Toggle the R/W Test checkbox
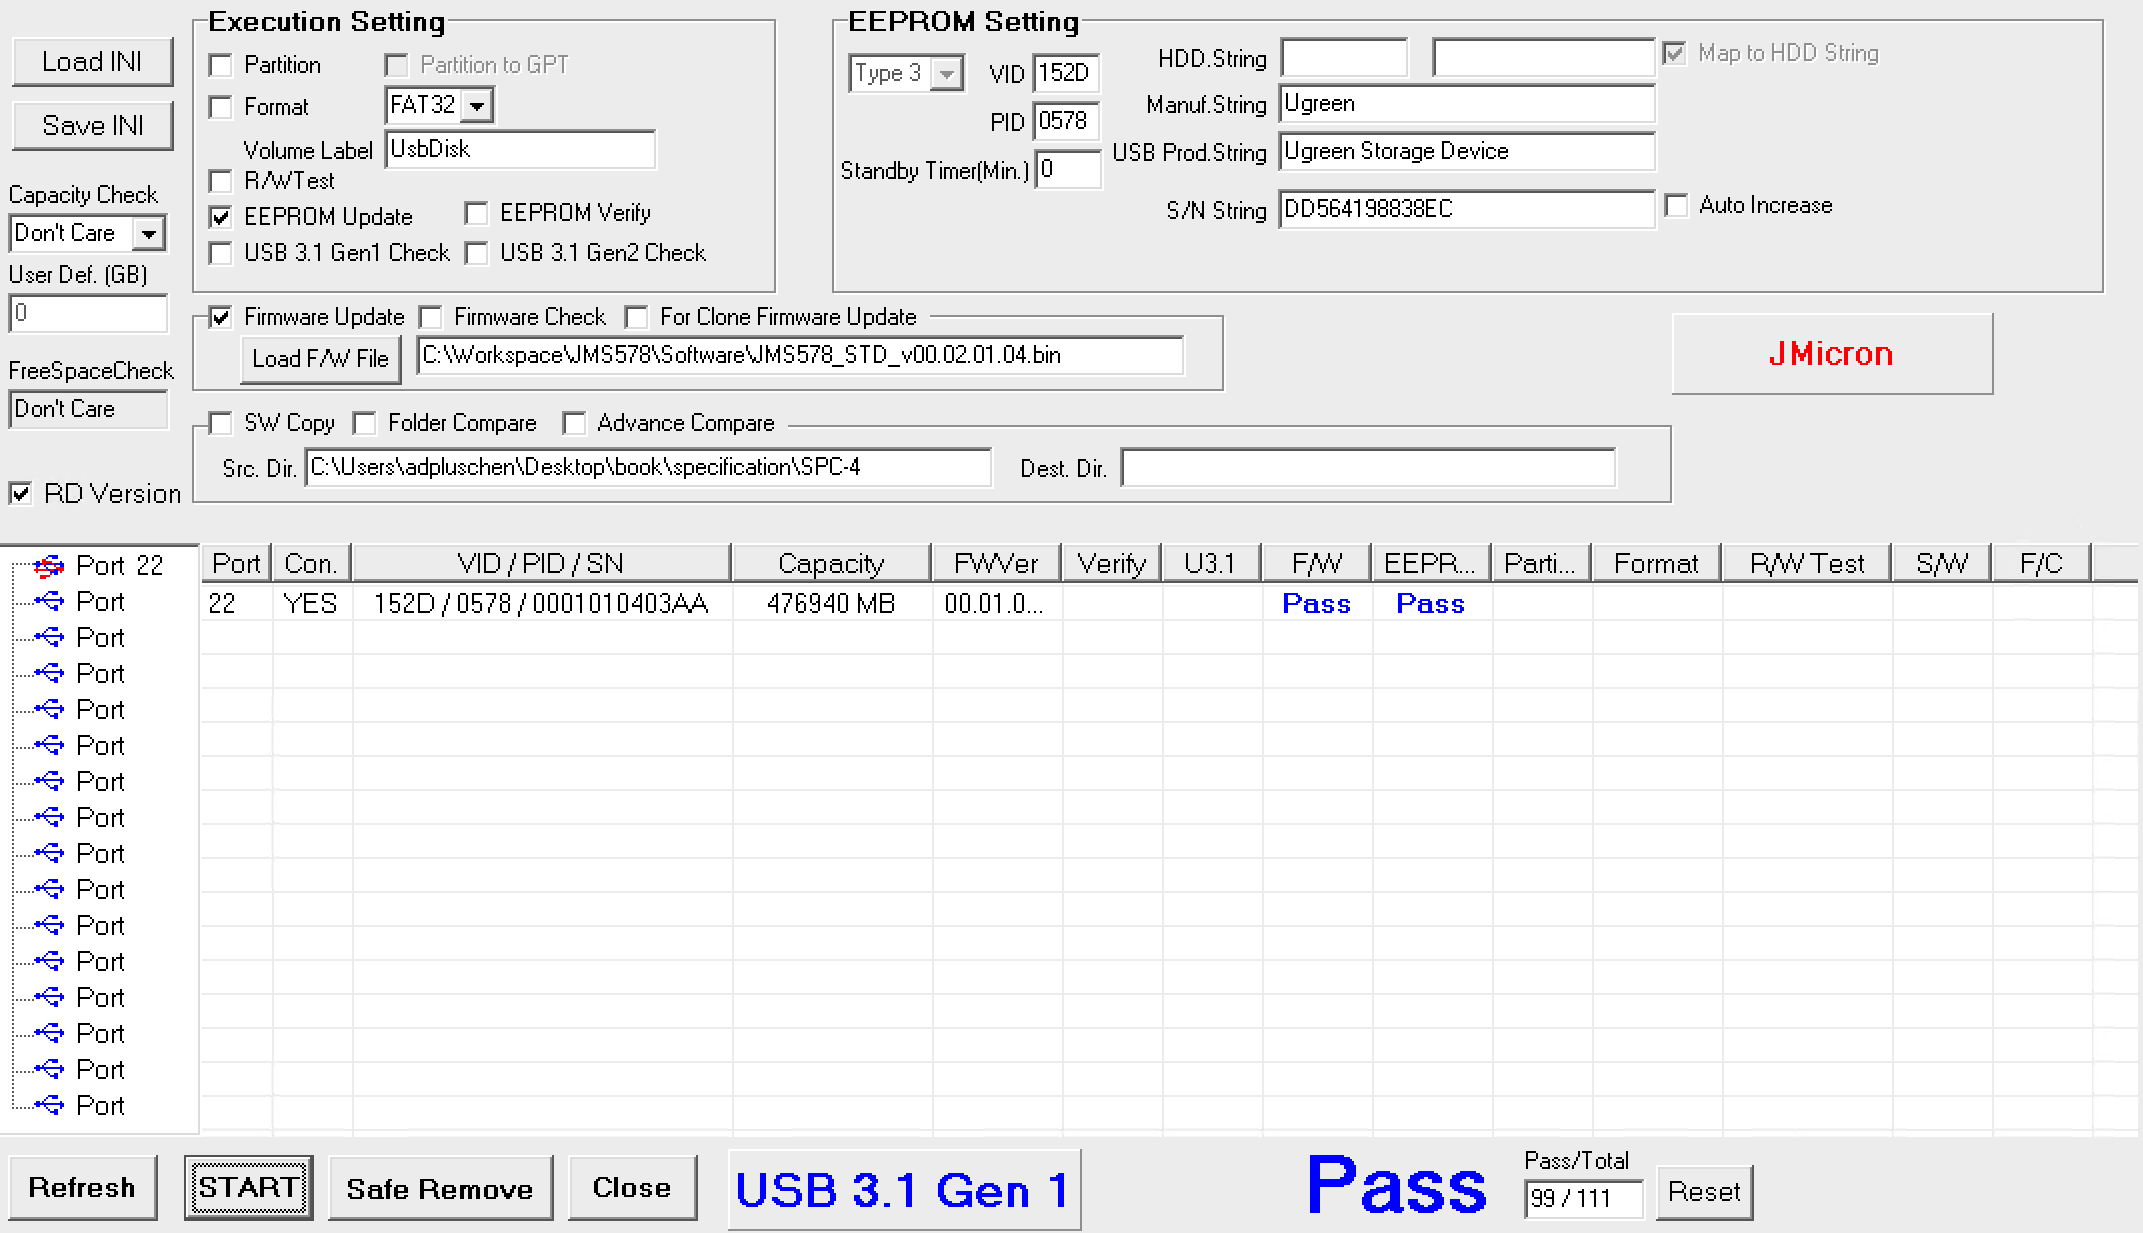 (221, 182)
